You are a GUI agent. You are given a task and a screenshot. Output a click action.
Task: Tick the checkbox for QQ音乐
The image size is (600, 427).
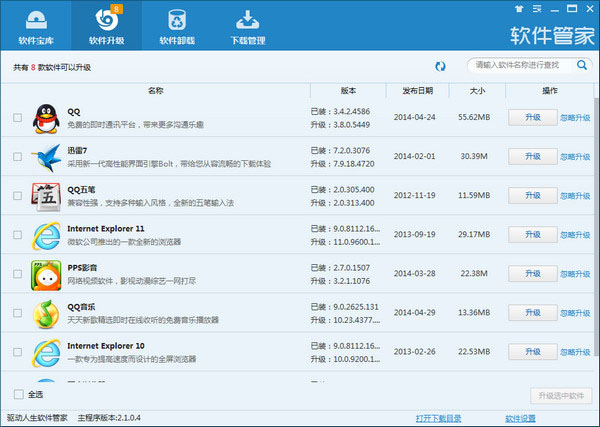tap(17, 313)
